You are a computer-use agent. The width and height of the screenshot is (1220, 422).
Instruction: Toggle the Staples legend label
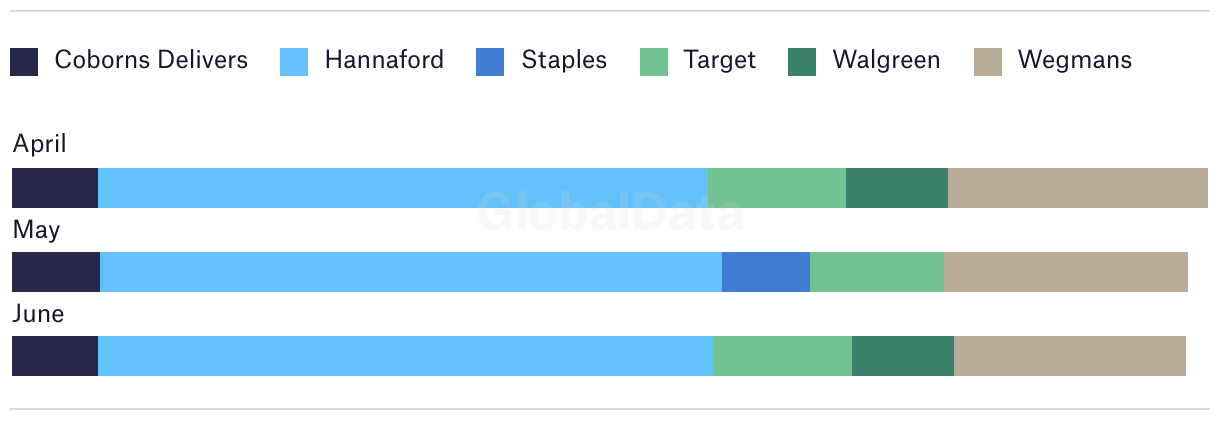click(564, 60)
